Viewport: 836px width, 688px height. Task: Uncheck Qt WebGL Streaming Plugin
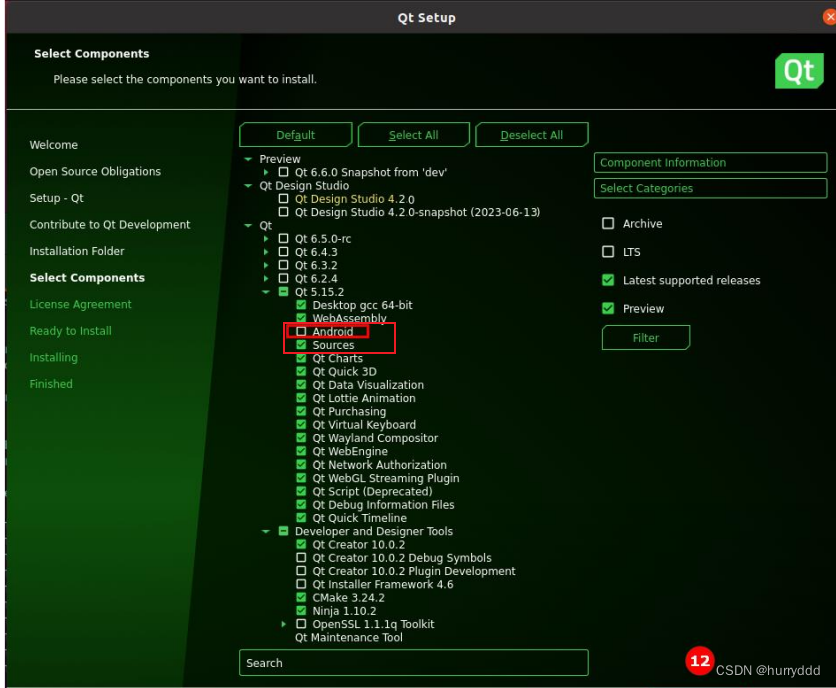click(301, 478)
